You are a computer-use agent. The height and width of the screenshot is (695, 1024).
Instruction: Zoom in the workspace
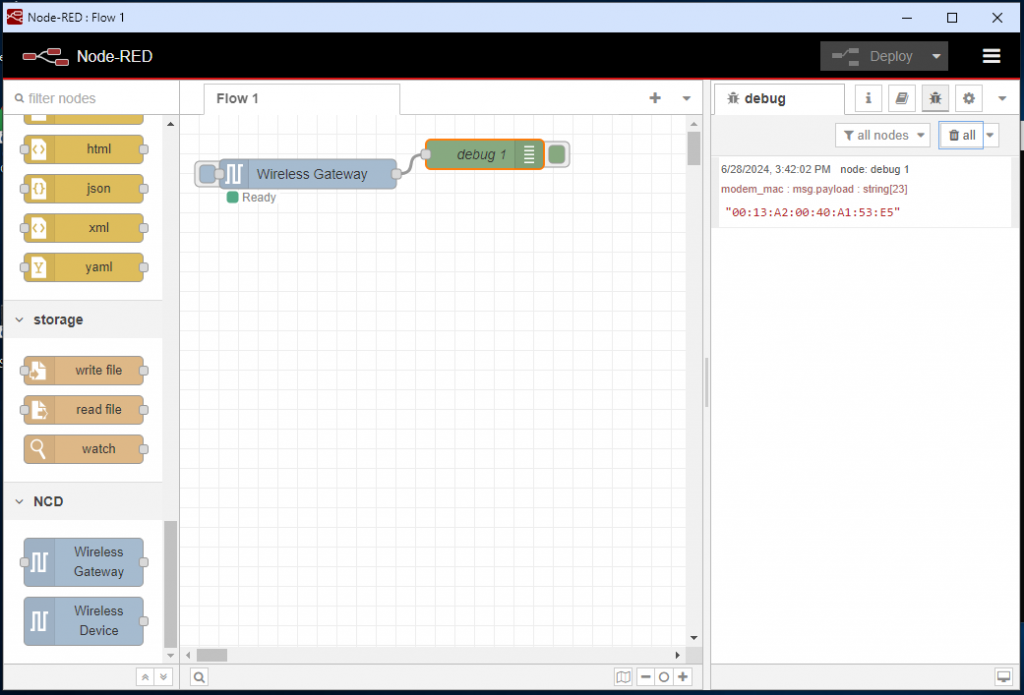tap(683, 677)
